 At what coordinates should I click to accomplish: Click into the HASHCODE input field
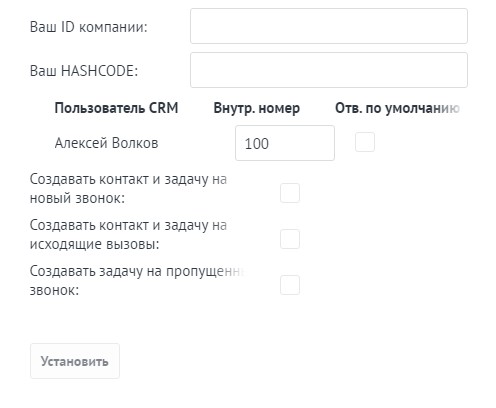329,70
